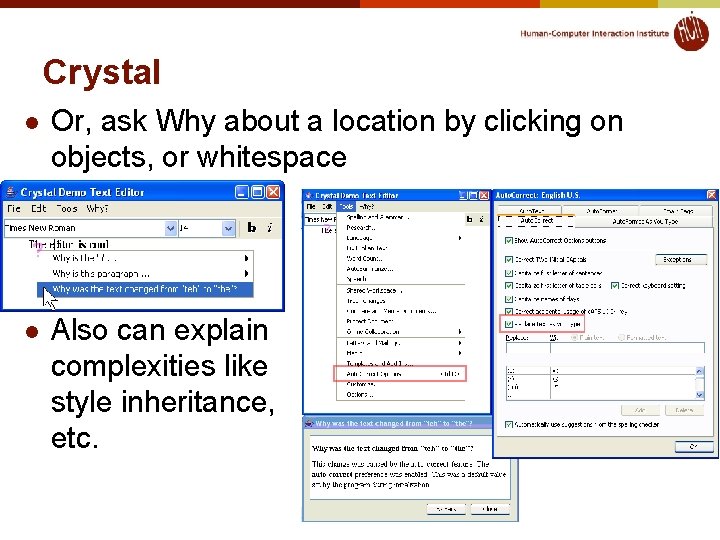
Task: Select the Formatted text radio button
Action: click(621, 338)
